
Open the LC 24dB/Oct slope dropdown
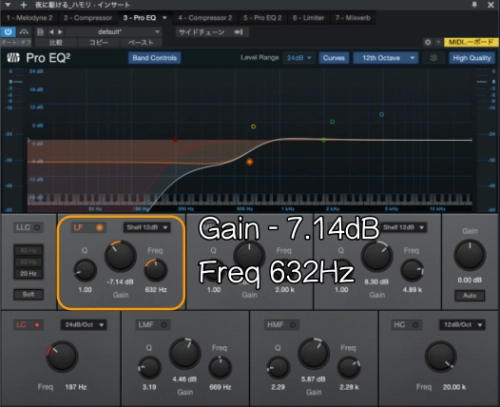coord(84,325)
